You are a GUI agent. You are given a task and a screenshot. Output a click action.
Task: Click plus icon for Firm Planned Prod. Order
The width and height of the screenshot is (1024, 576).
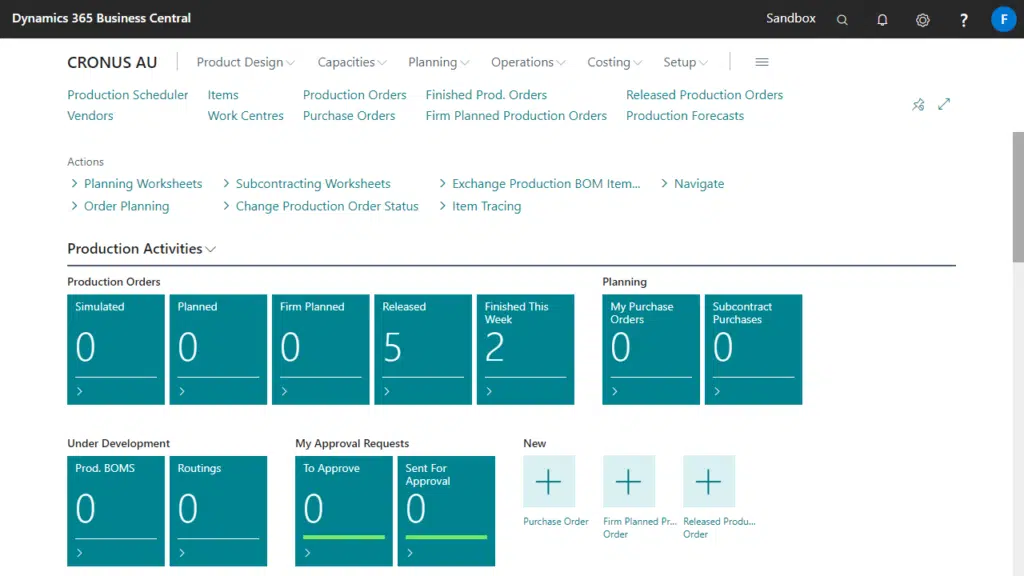tap(628, 482)
